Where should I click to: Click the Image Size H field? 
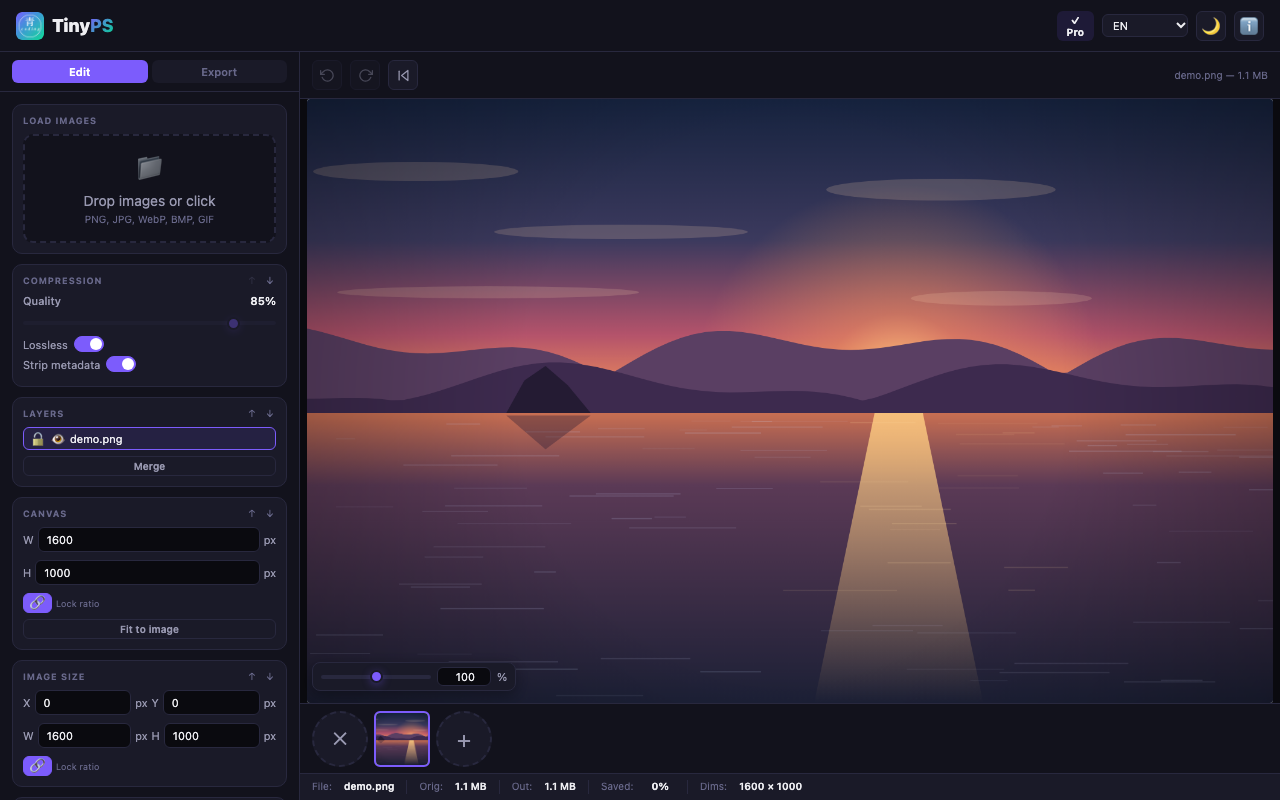click(212, 736)
